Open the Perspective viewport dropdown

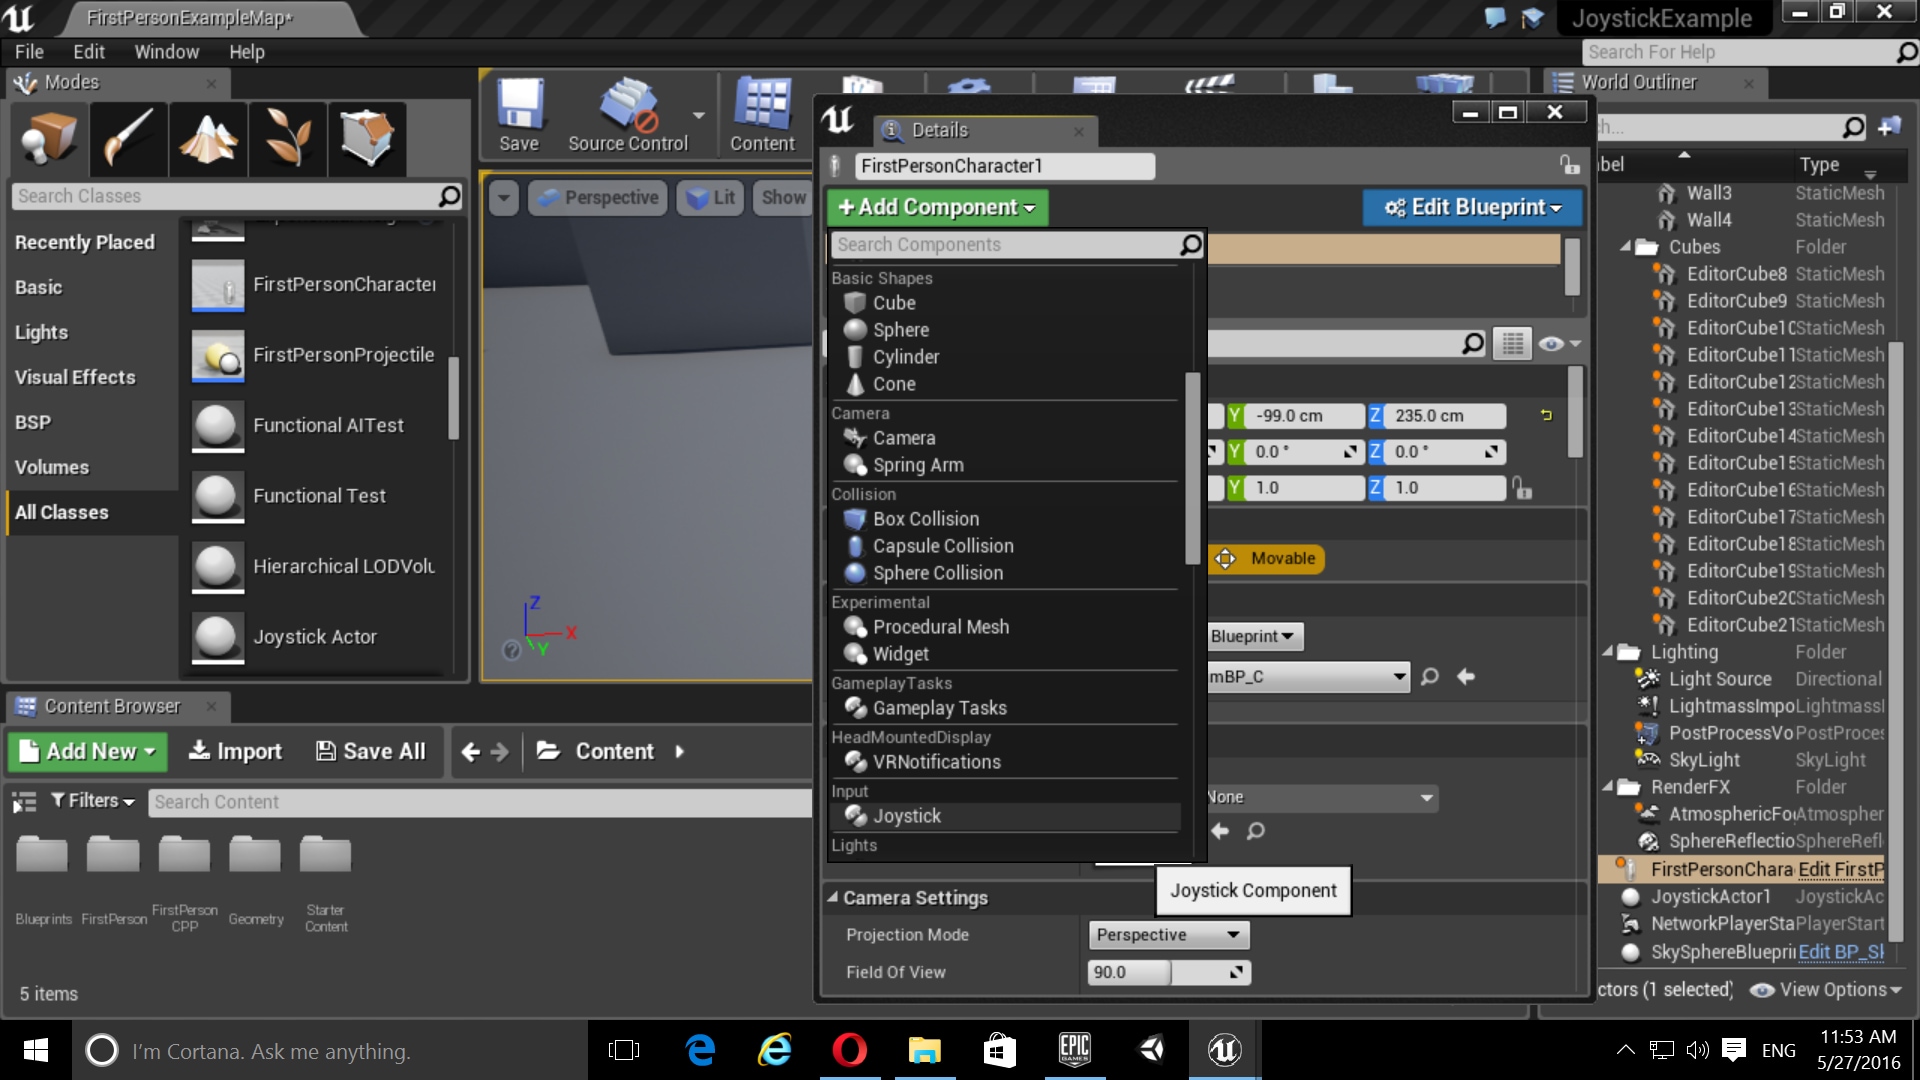tap(597, 197)
